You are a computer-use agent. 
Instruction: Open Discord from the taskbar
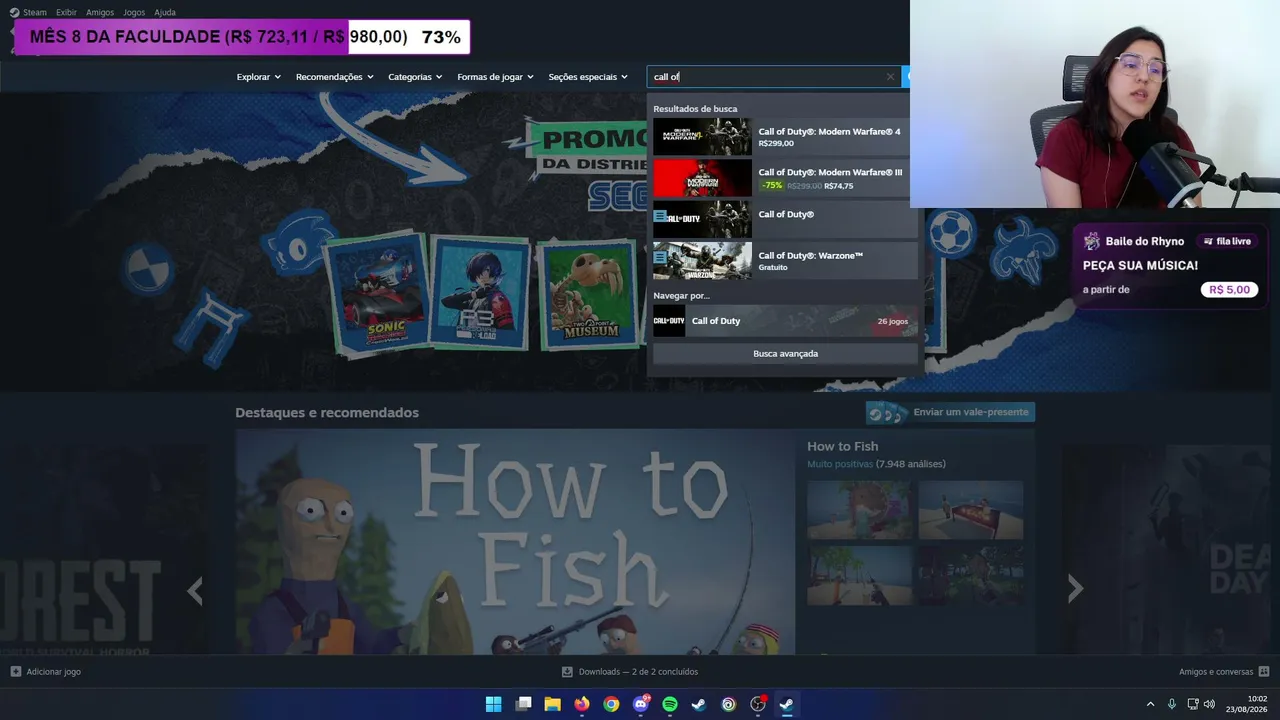[641, 704]
